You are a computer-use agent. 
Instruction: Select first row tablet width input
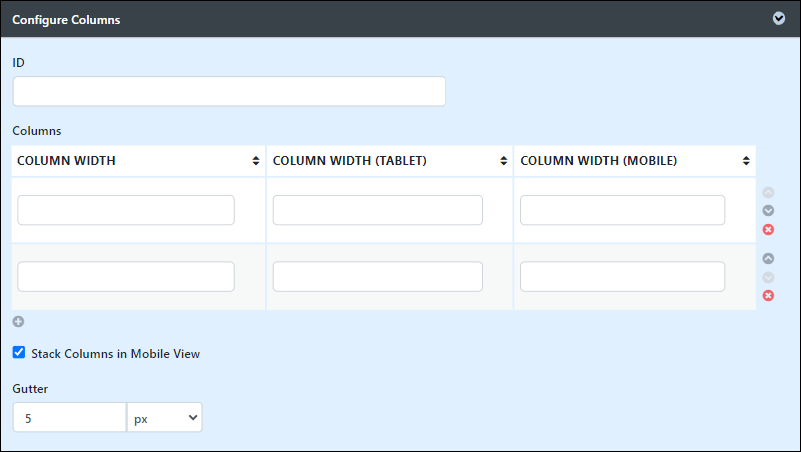coord(378,210)
